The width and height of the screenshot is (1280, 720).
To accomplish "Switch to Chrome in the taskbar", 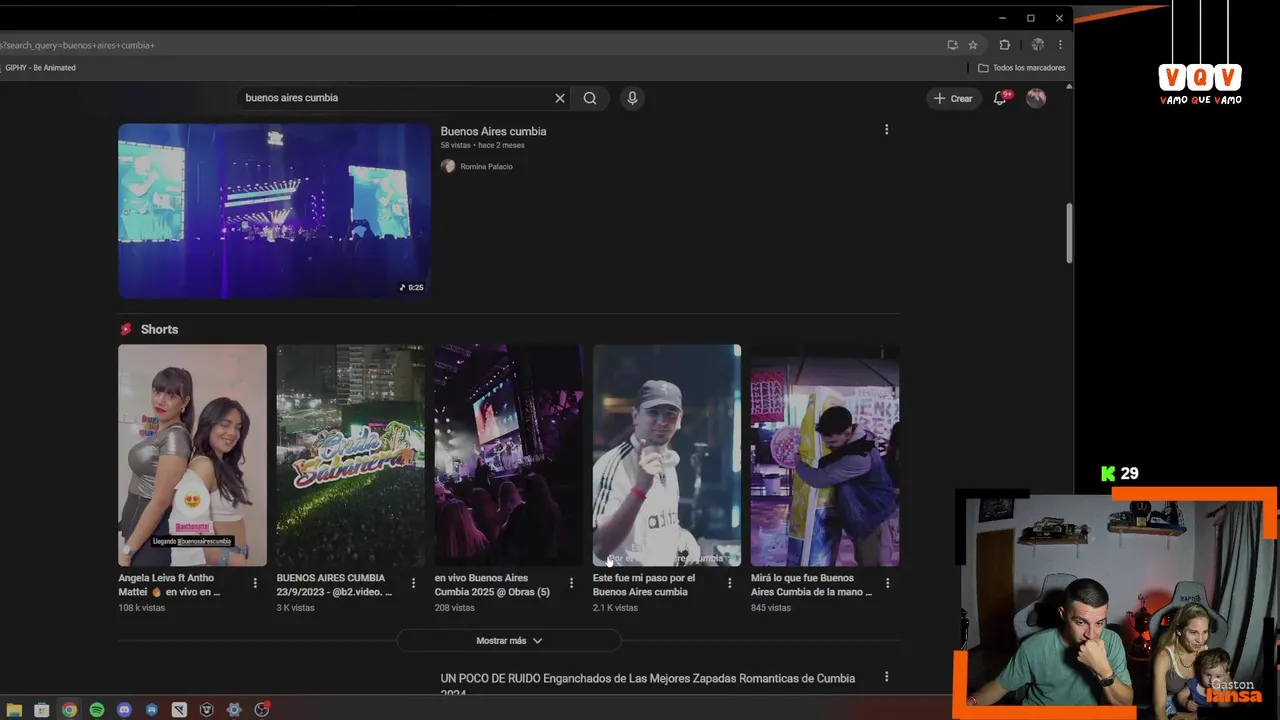I will tap(69, 710).
